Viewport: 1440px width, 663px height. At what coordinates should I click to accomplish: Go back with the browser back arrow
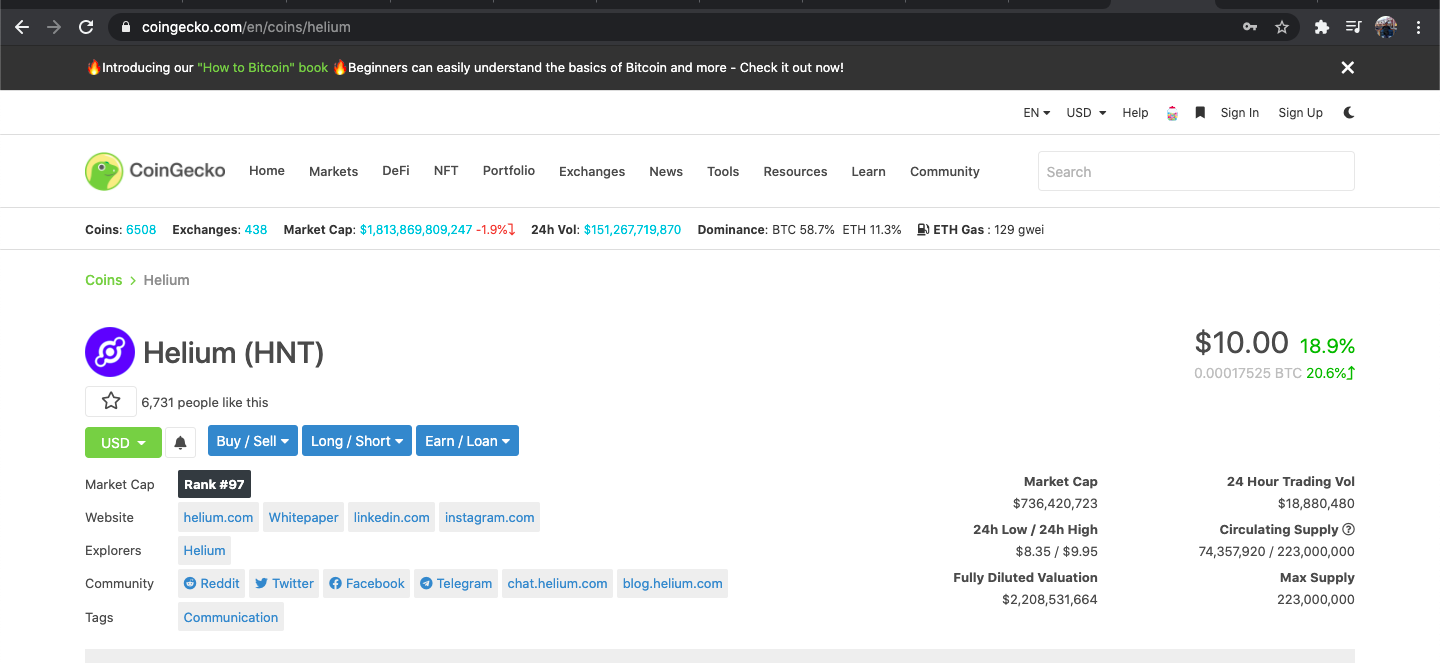click(x=22, y=27)
